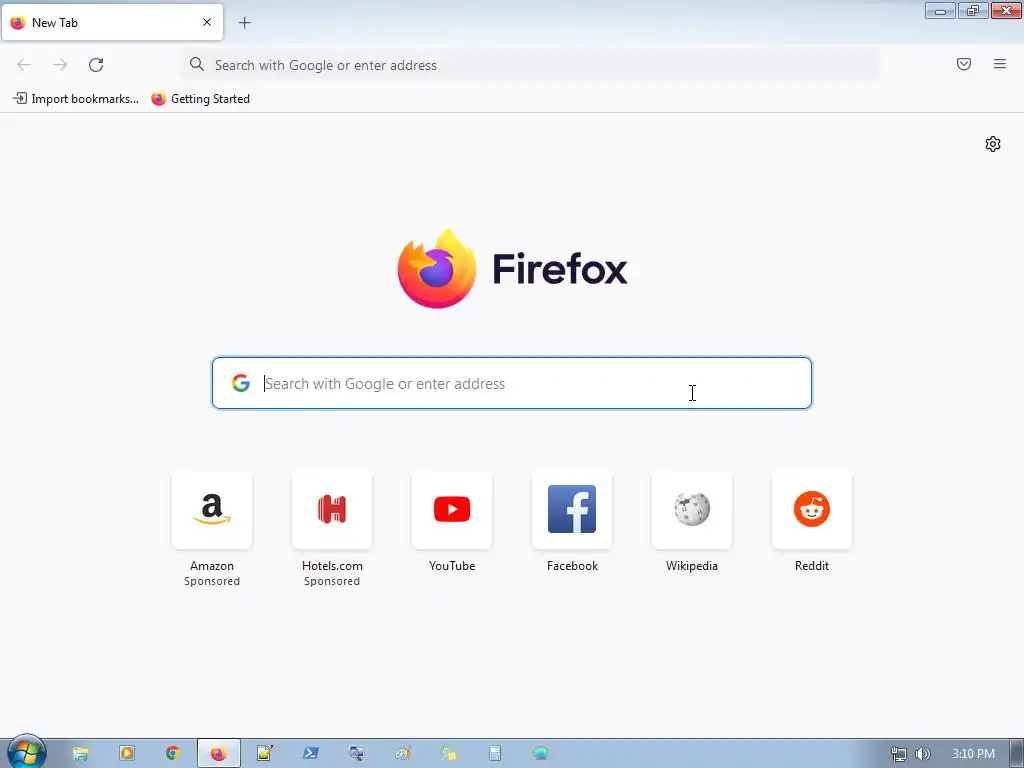Click the YouTube label below tile
The width and height of the screenshot is (1024, 768).
452,566
